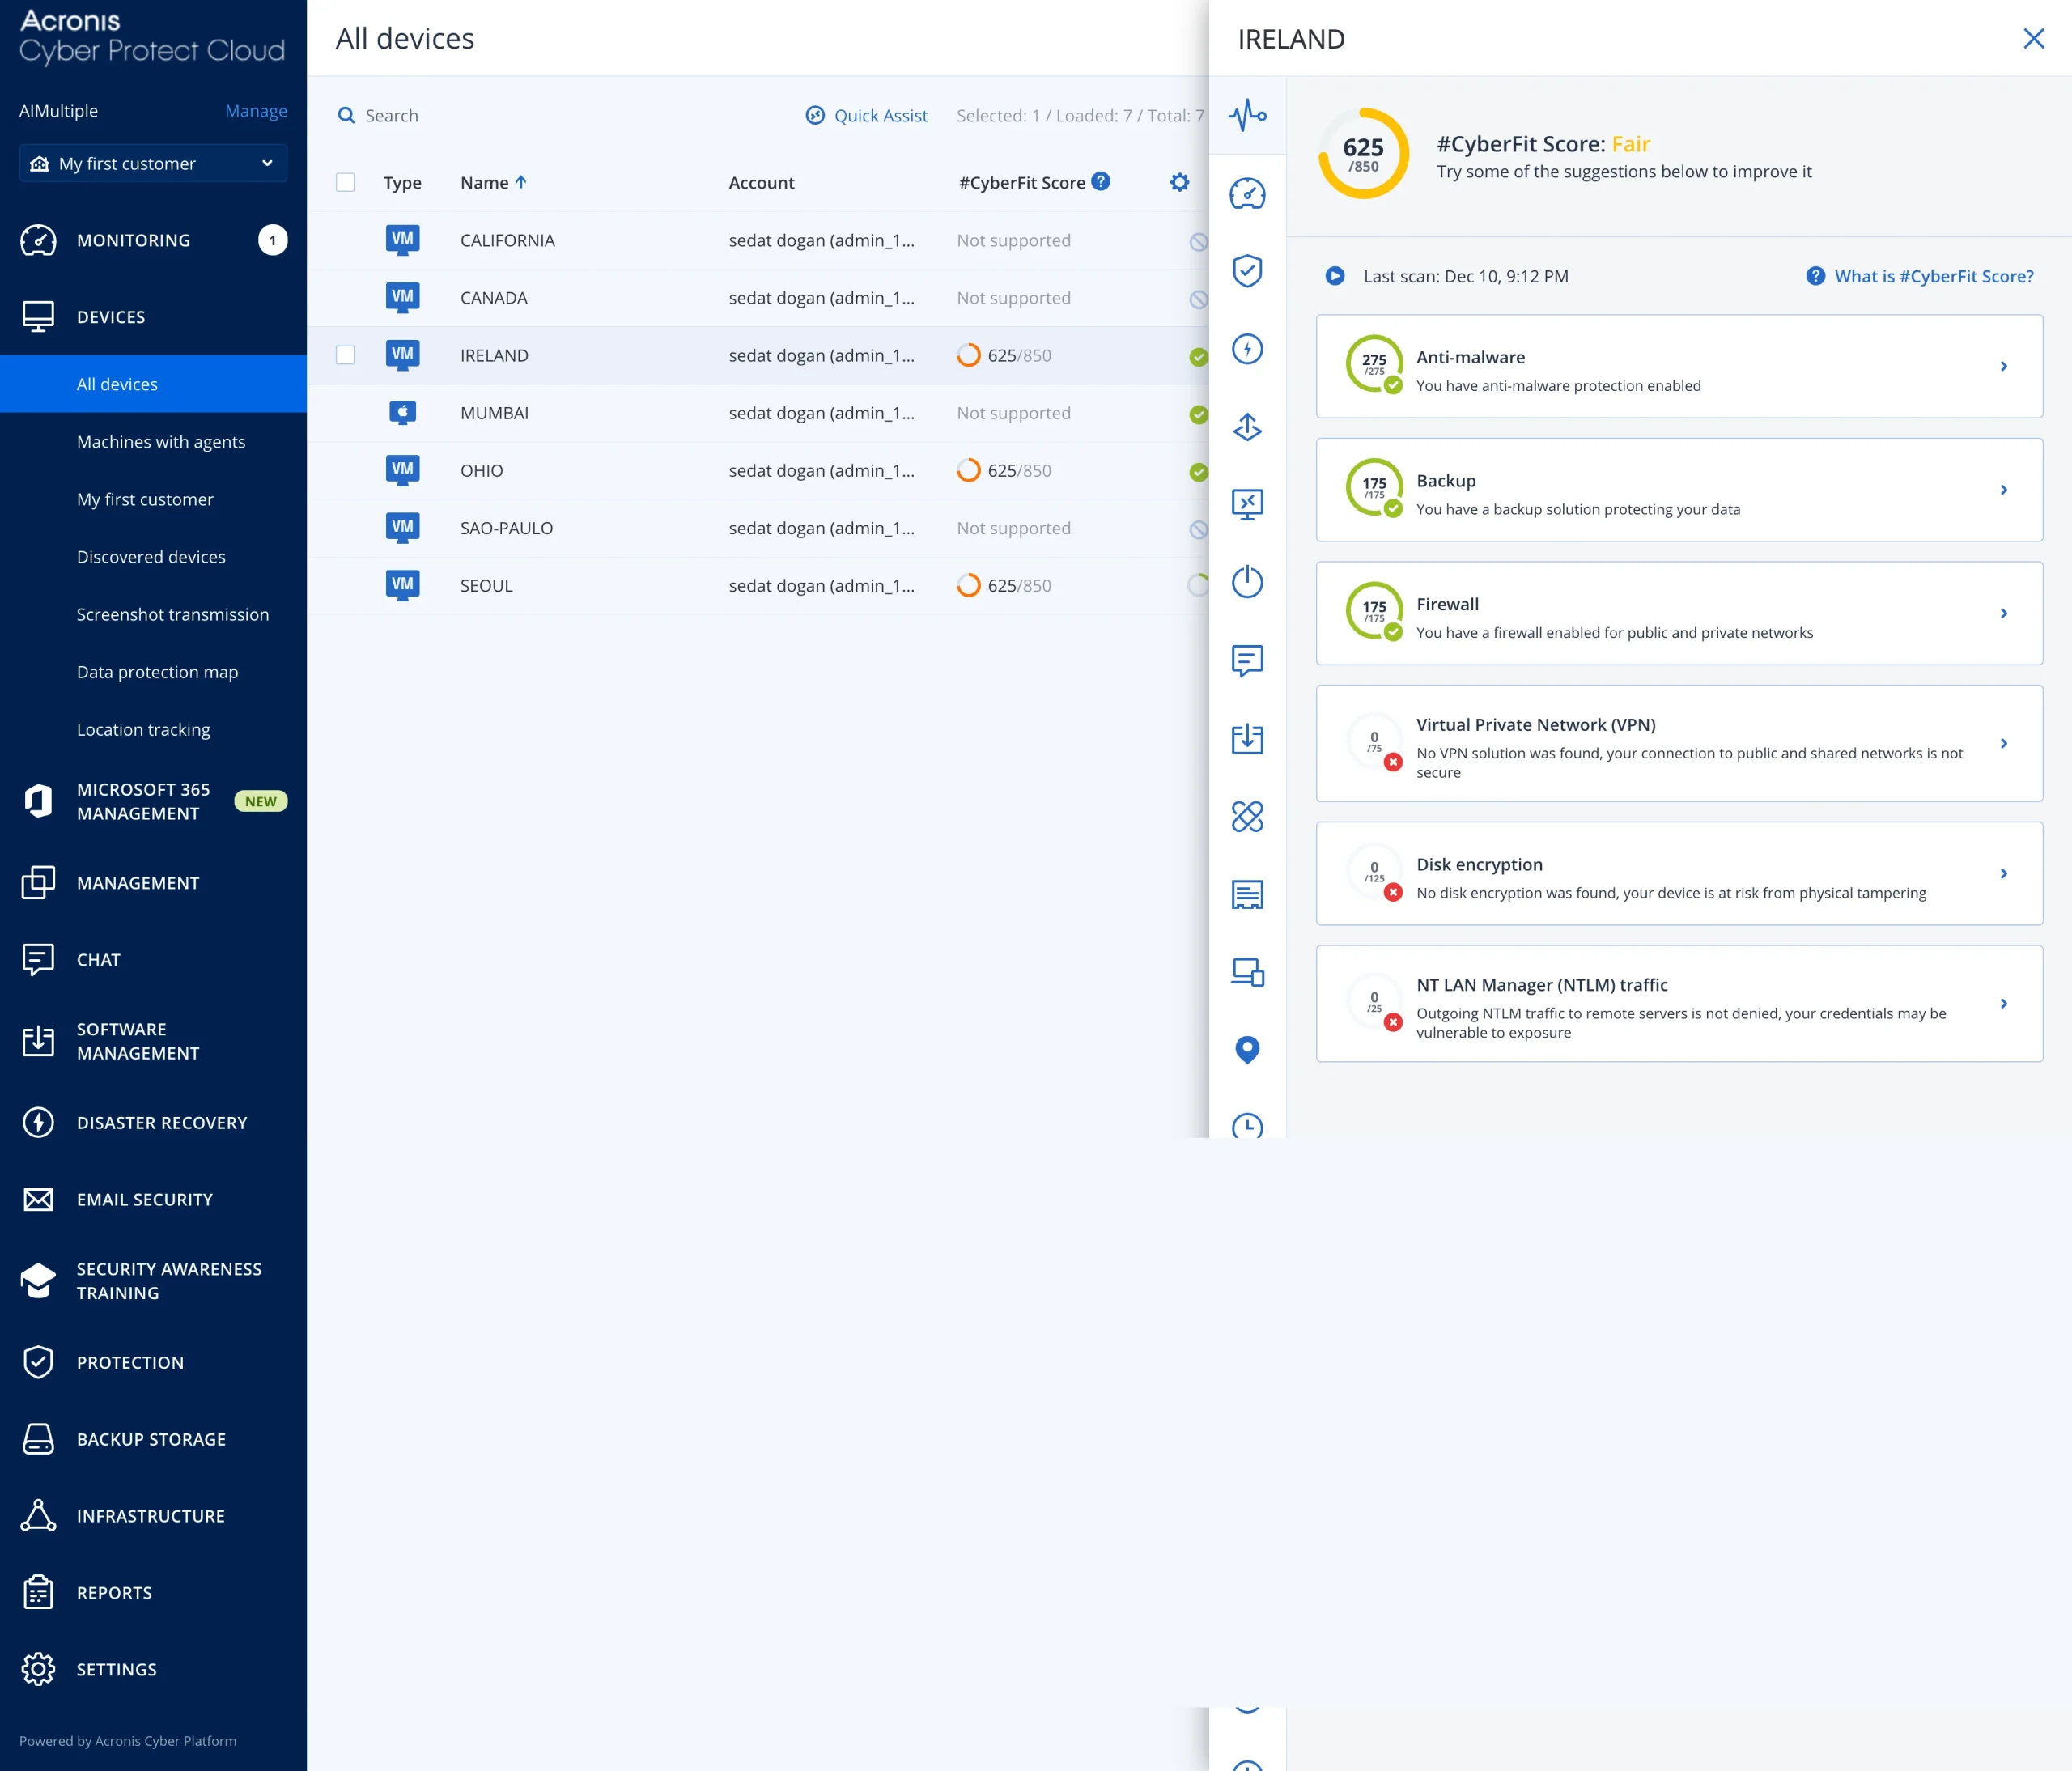Screen dimensions: 2072x1771
Task: Open BACKUP STORAGE menu
Action: pos(153,1439)
